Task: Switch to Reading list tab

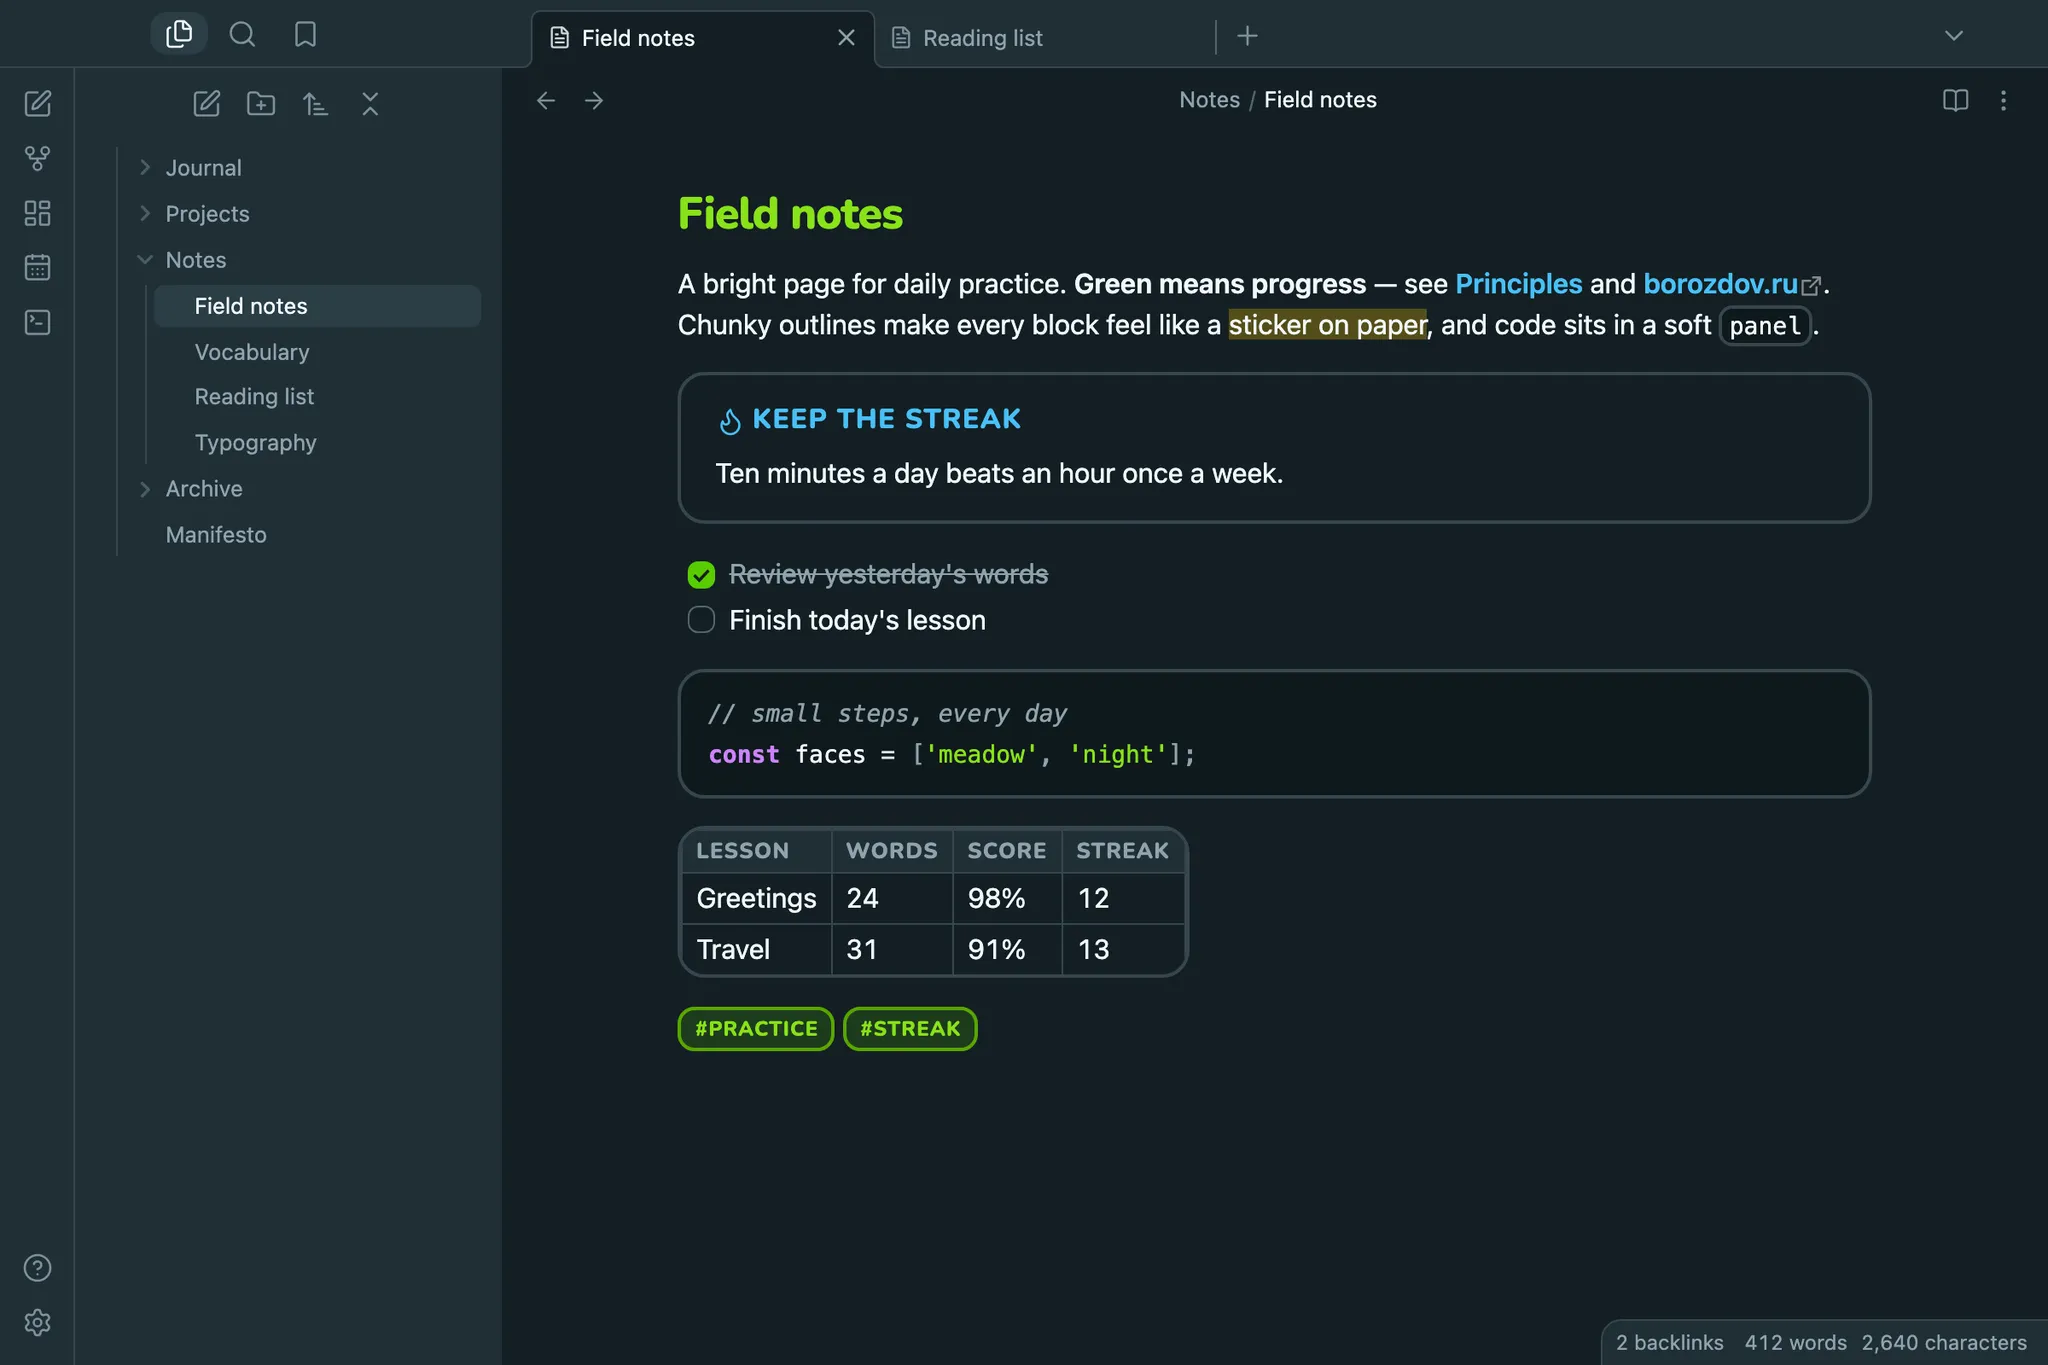Action: click(1045, 38)
